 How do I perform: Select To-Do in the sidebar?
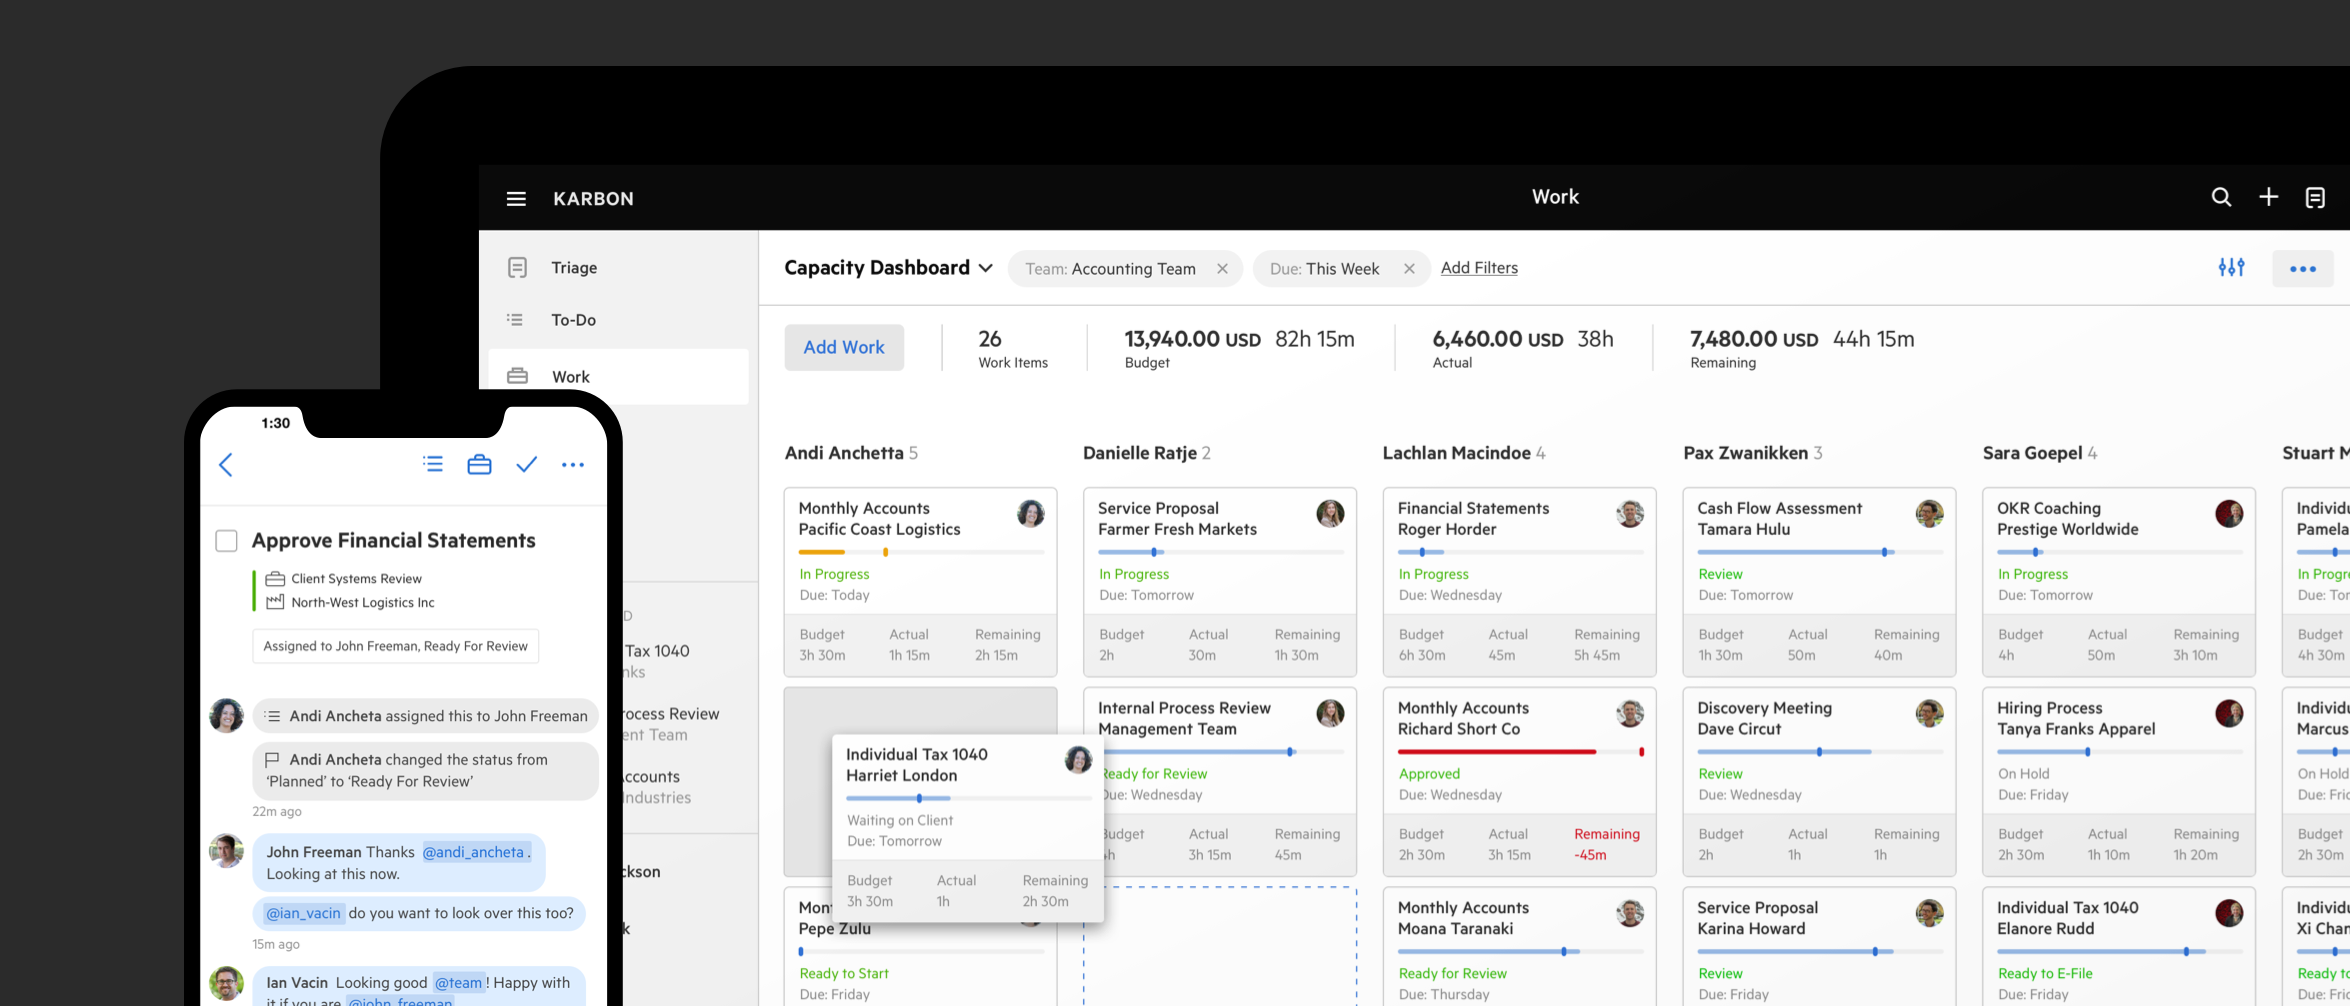[574, 320]
